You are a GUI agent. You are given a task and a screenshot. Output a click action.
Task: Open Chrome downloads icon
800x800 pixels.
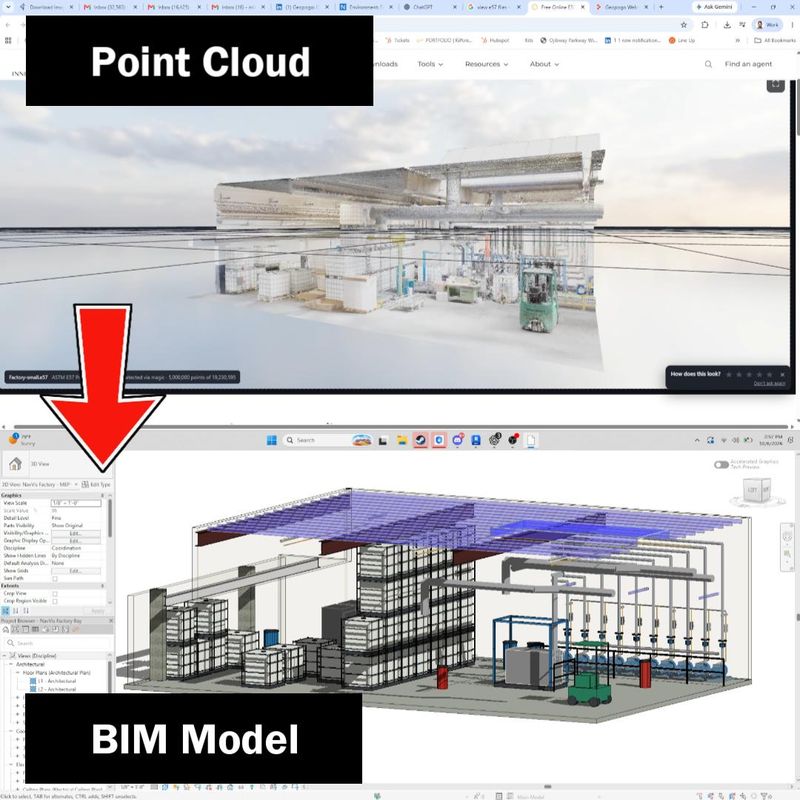point(727,24)
